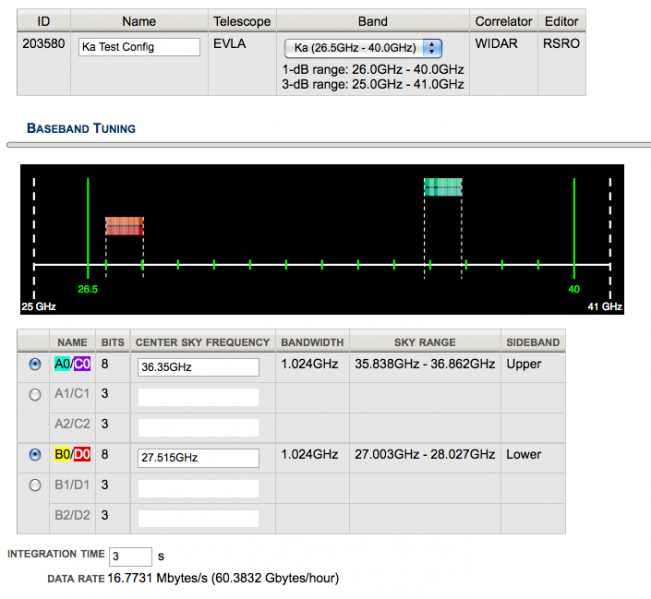
Task: Click the cyan A0 color label
Action: click(62, 365)
